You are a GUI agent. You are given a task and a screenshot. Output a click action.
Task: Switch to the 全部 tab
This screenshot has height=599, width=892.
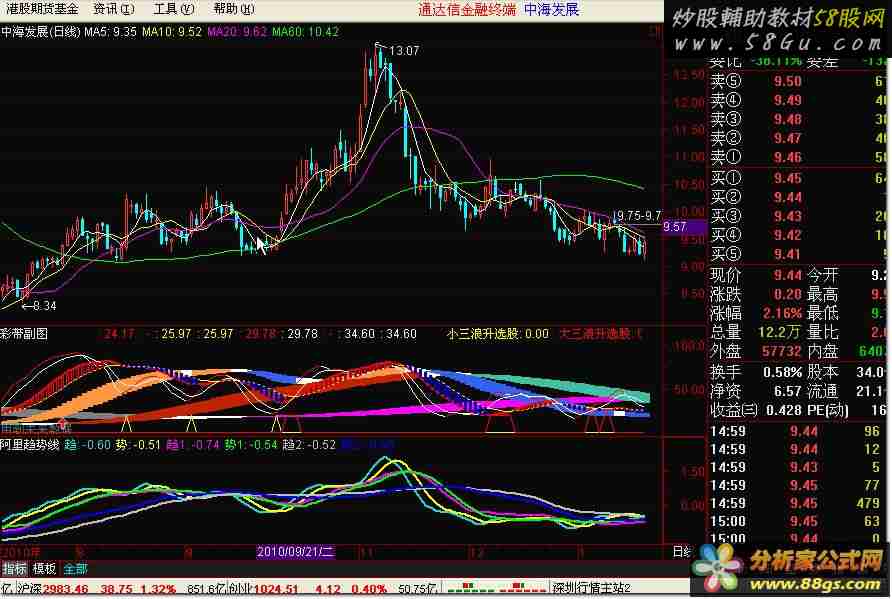point(75,569)
